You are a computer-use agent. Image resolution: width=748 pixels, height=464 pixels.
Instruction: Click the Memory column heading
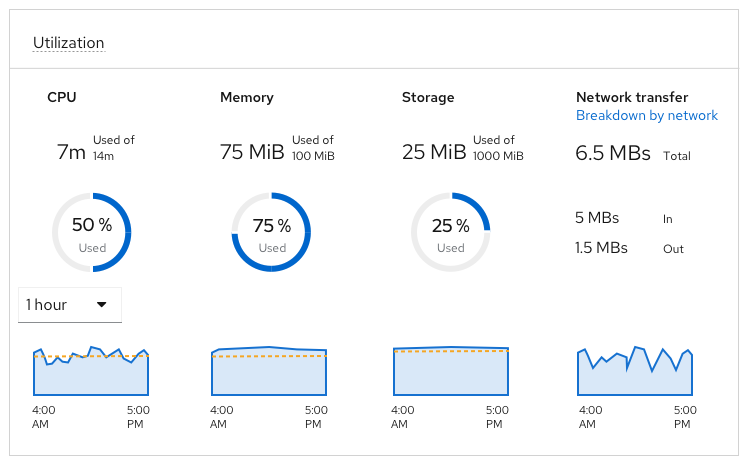click(x=246, y=97)
